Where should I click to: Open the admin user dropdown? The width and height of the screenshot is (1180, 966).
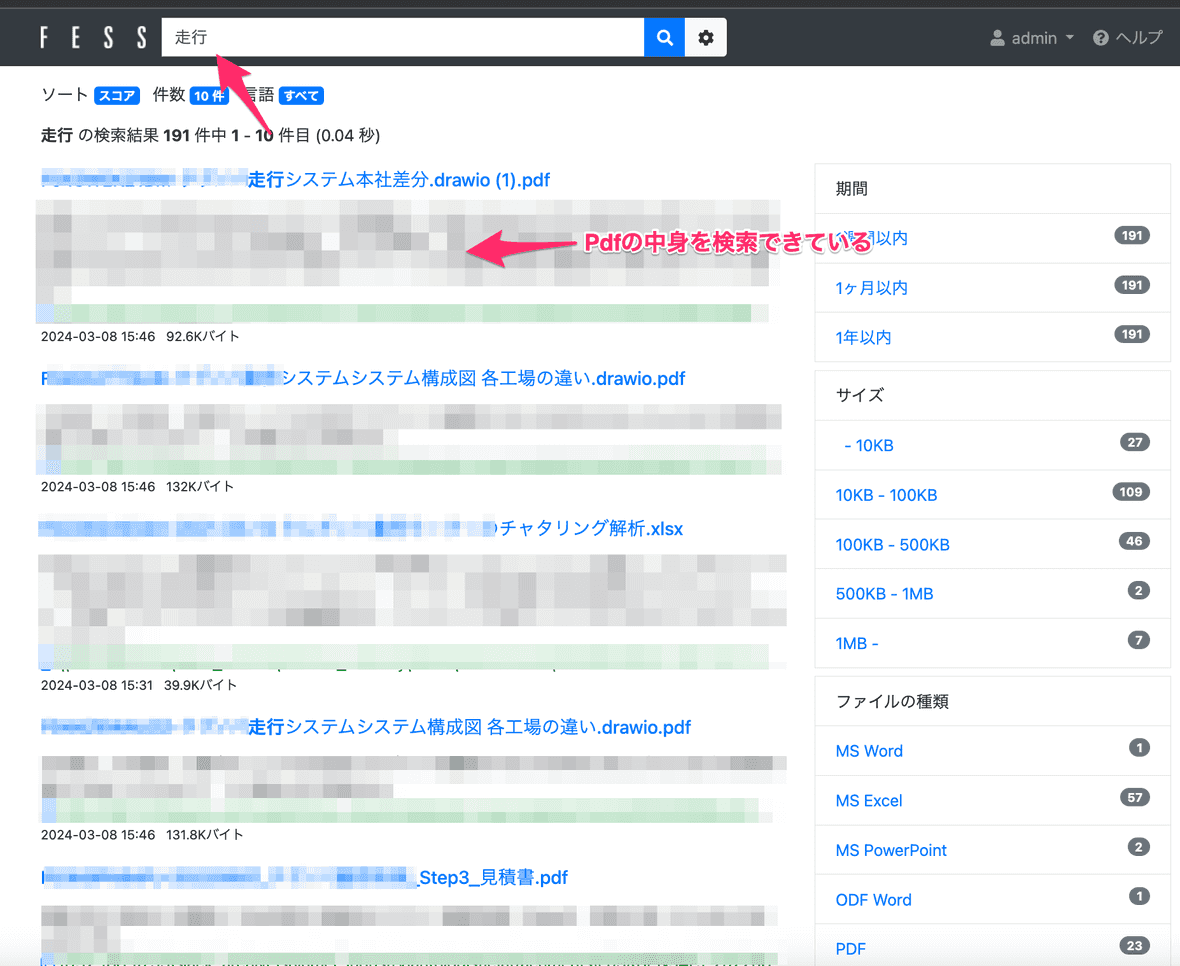[1032, 38]
